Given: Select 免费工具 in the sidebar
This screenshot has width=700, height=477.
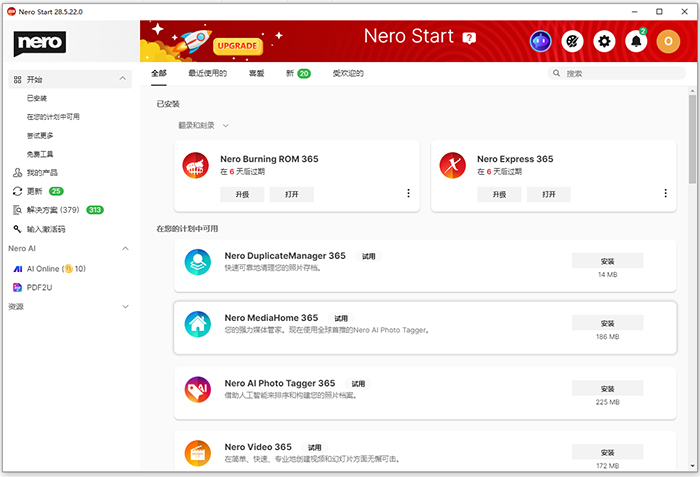Looking at the screenshot, I should pyautogui.click(x=40, y=154).
